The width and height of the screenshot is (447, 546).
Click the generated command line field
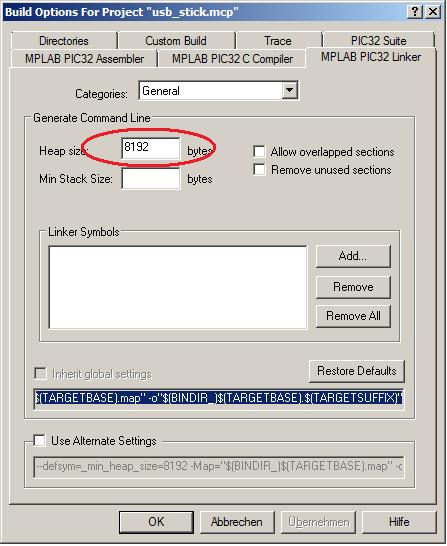218,398
